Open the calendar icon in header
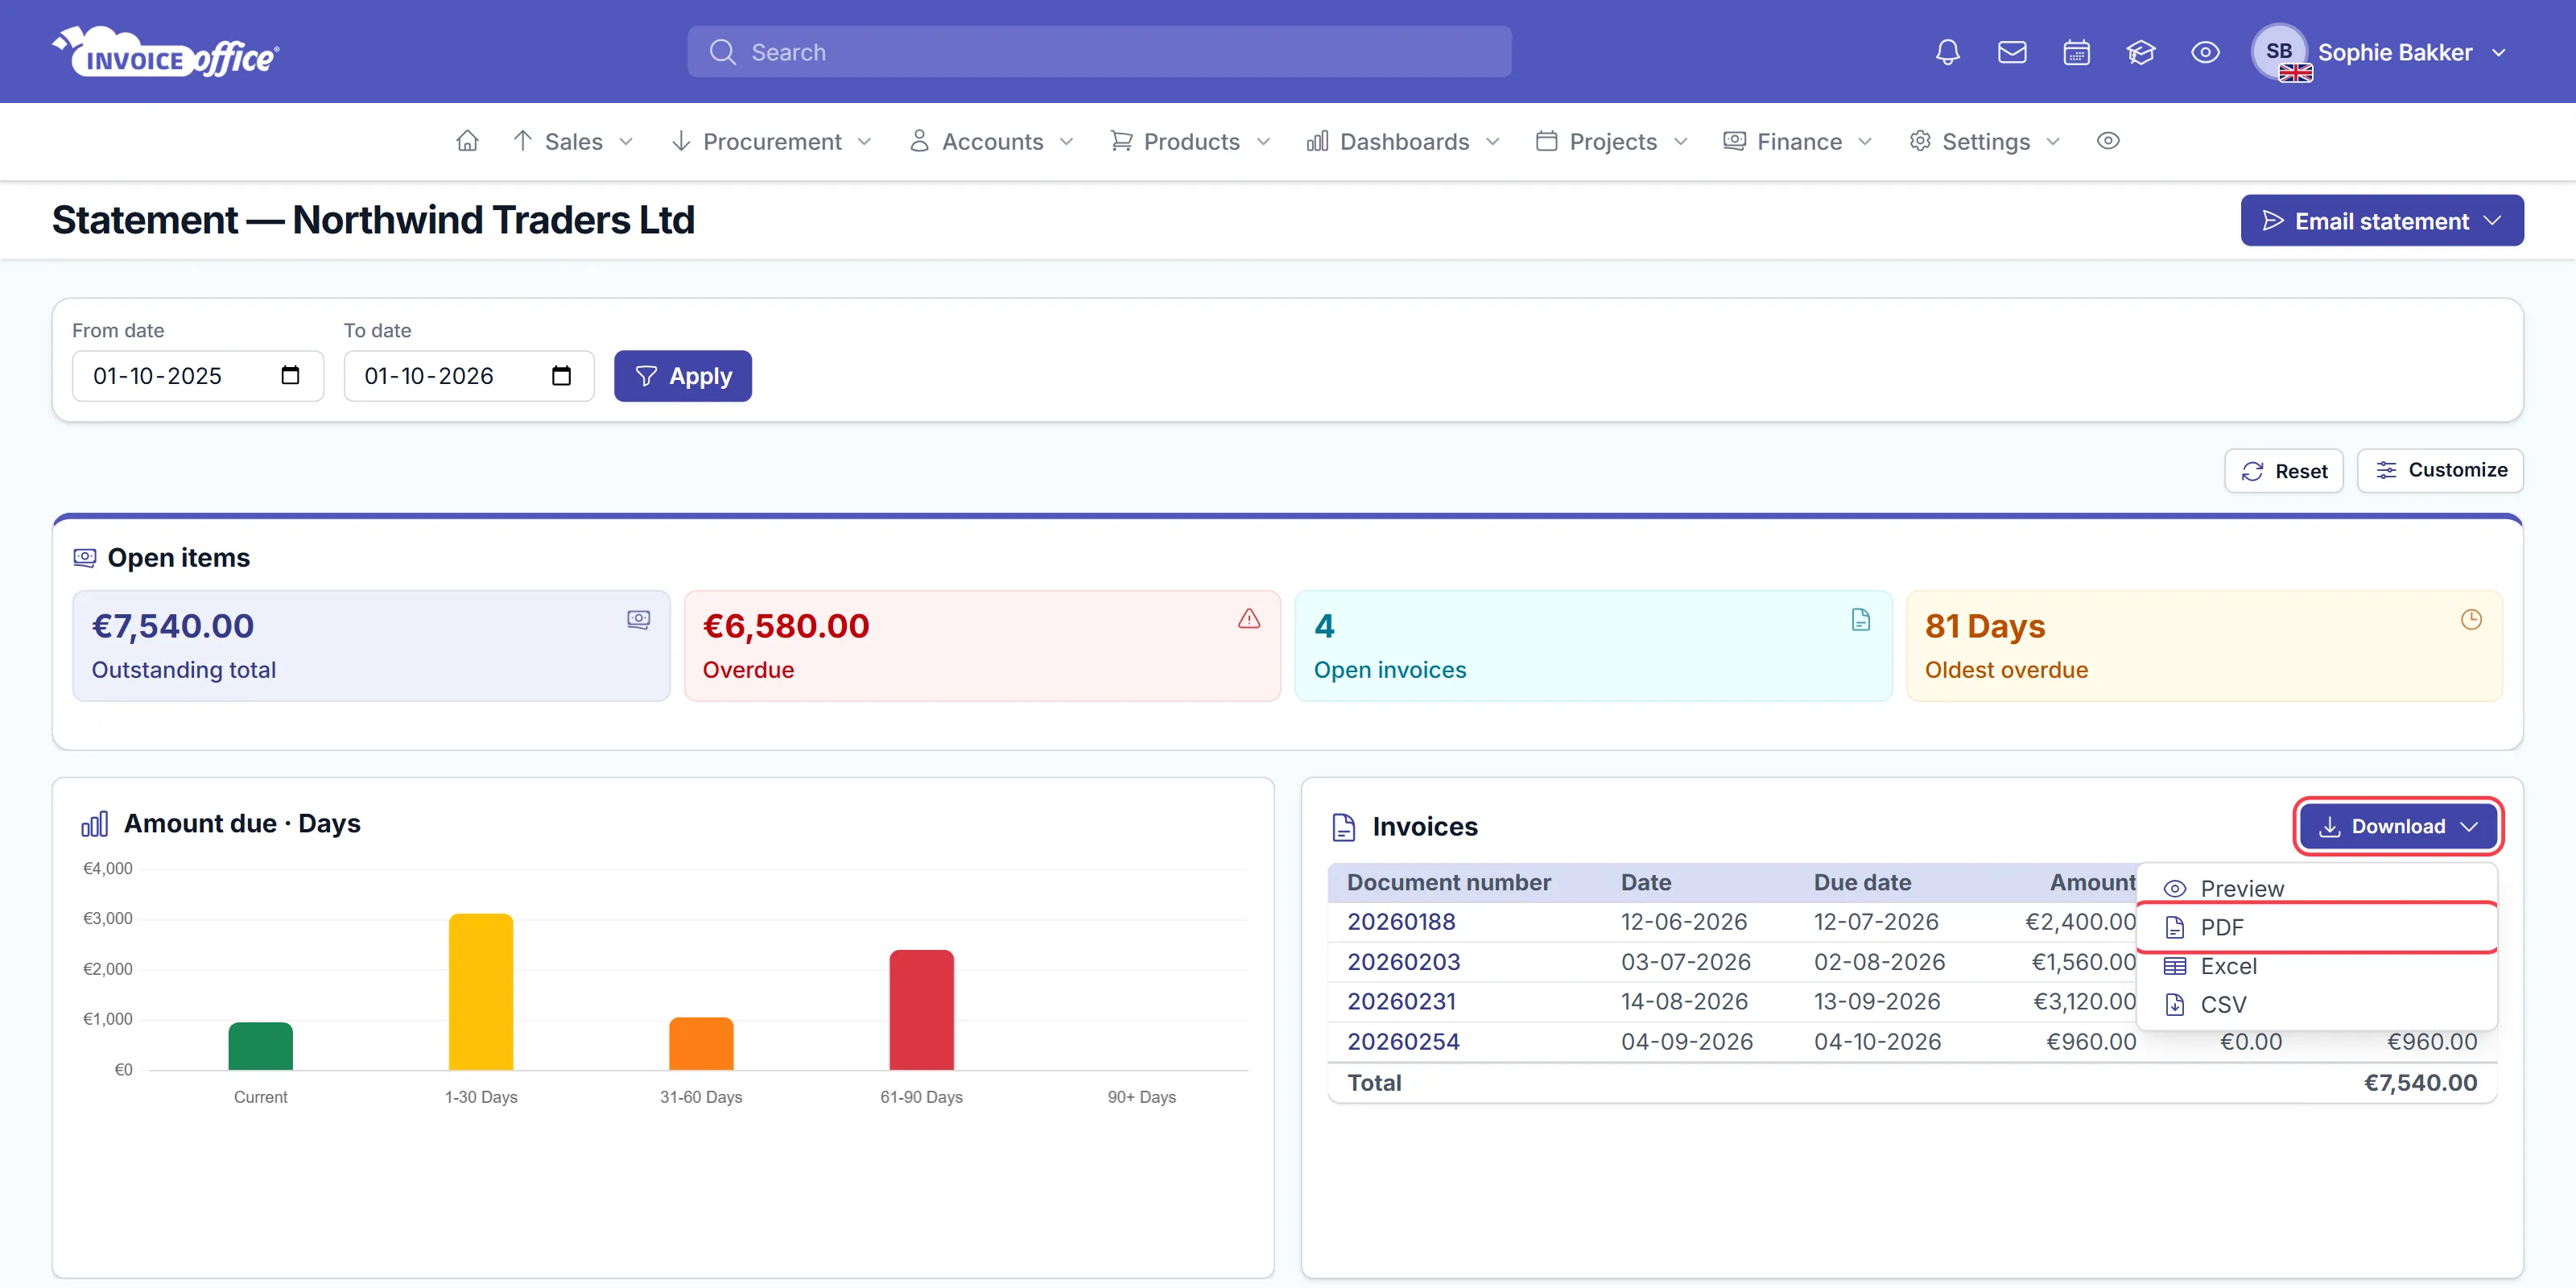Viewport: 2576px width, 1288px height. 2076,52
